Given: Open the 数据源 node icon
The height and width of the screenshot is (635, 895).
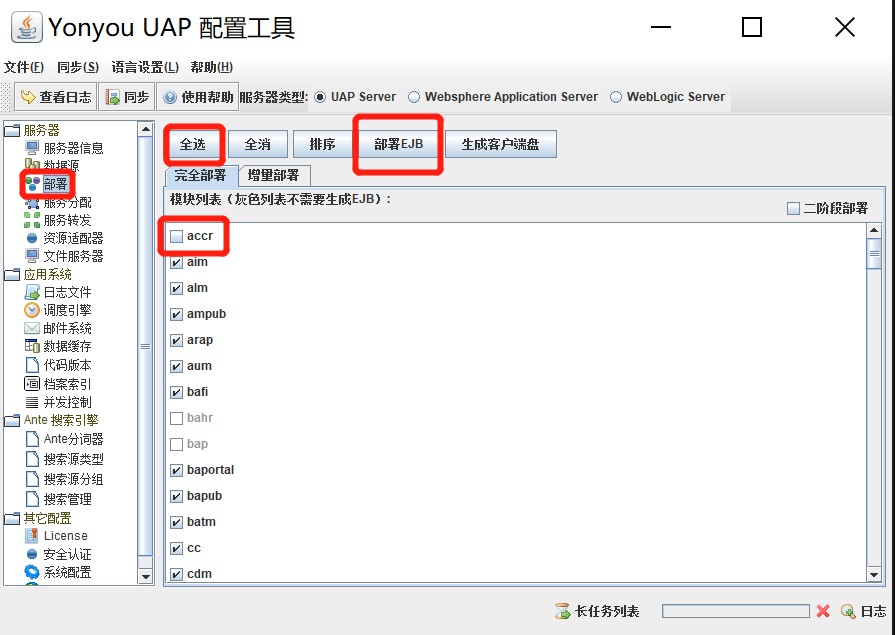Looking at the screenshot, I should pyautogui.click(x=32, y=164).
